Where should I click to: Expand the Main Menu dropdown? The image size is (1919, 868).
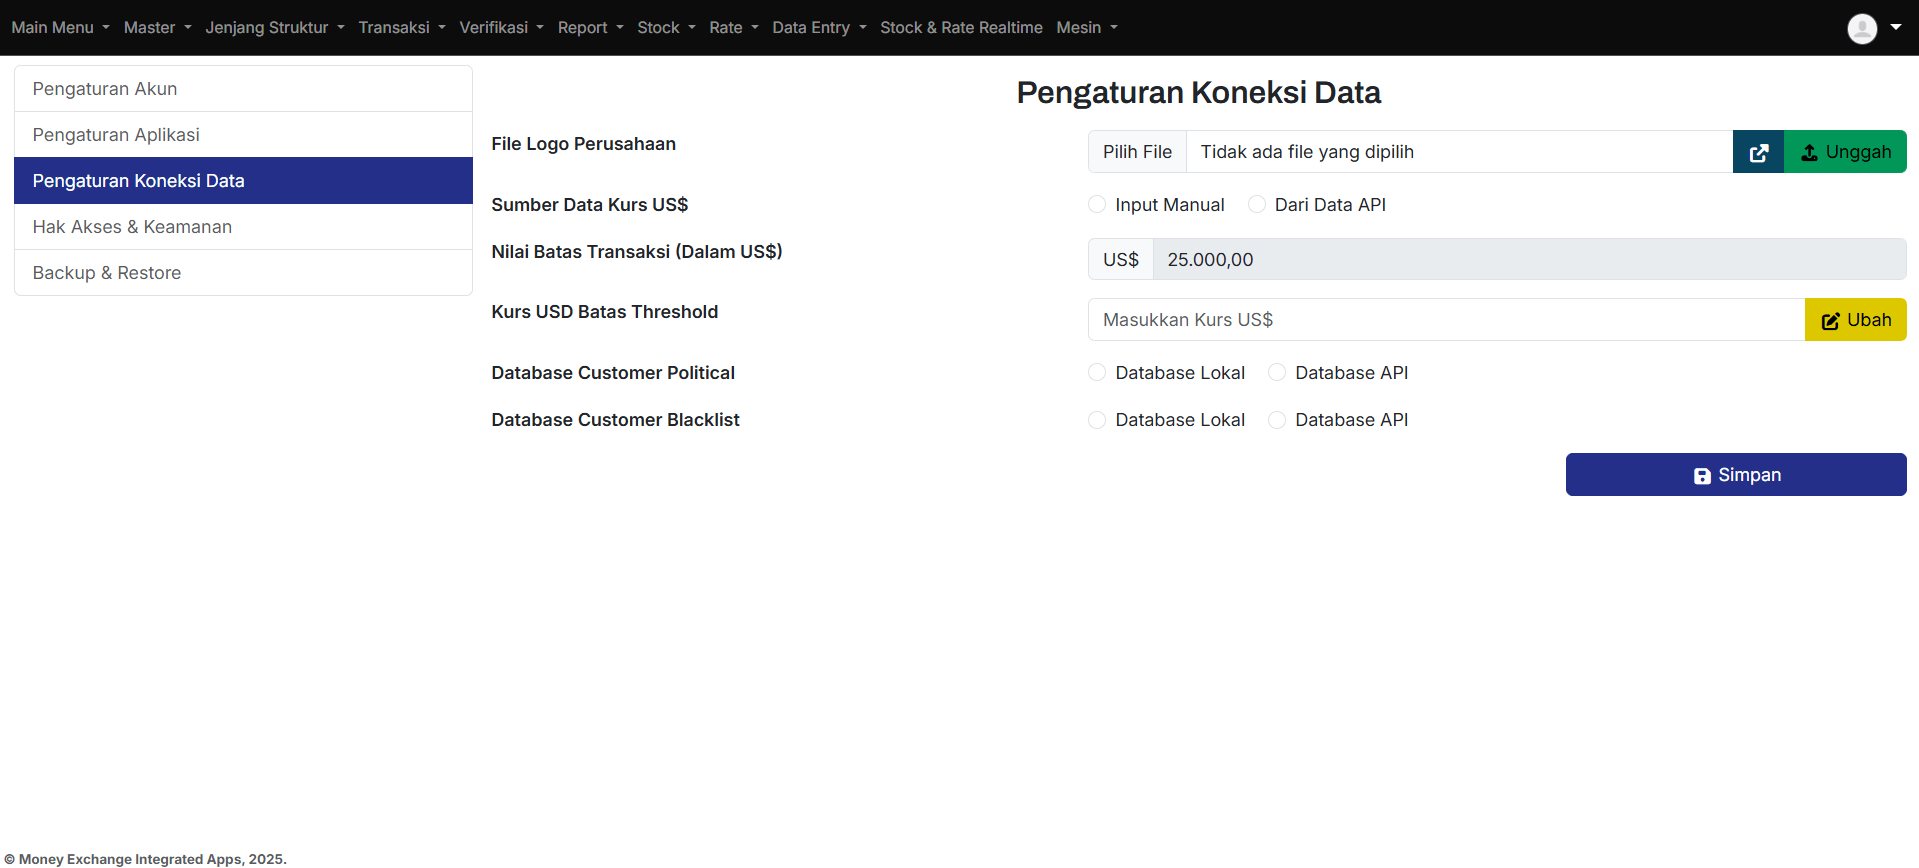pyautogui.click(x=60, y=28)
